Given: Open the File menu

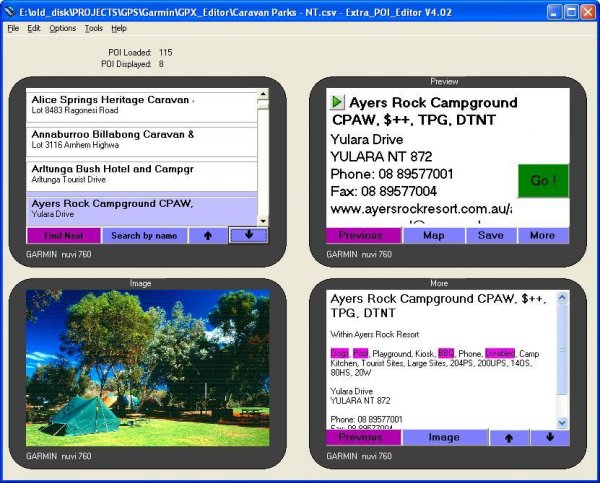Looking at the screenshot, I should (x=13, y=28).
